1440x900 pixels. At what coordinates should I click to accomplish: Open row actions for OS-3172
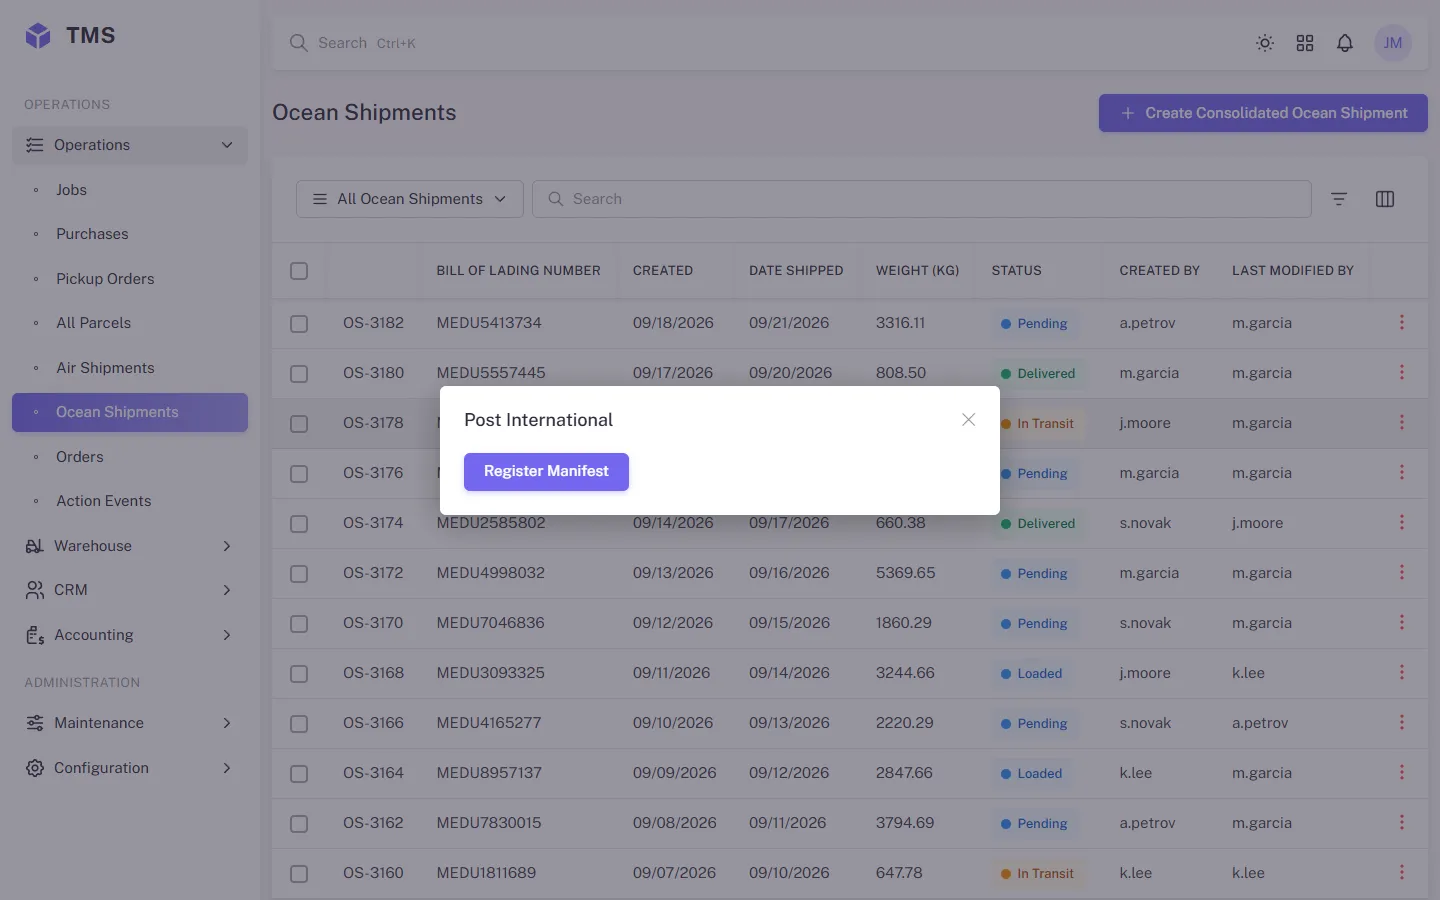pyautogui.click(x=1402, y=572)
